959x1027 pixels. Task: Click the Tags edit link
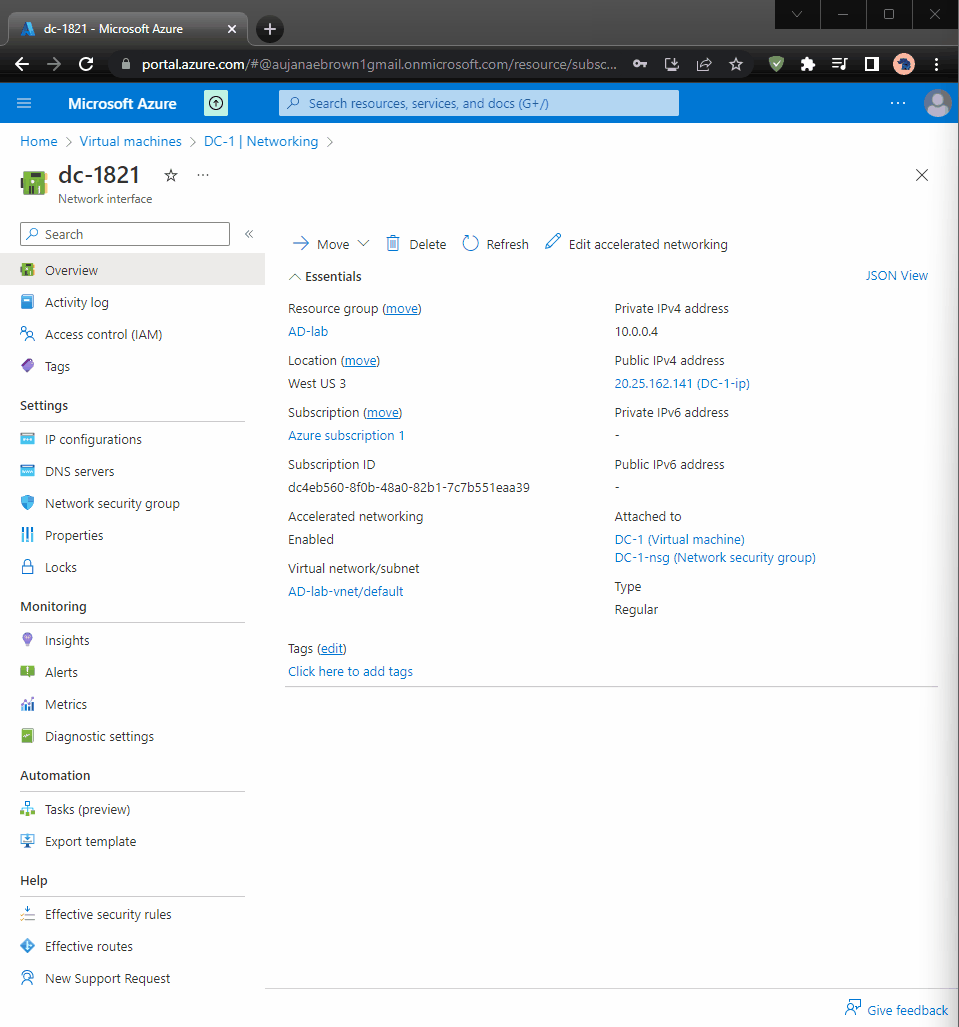(331, 648)
